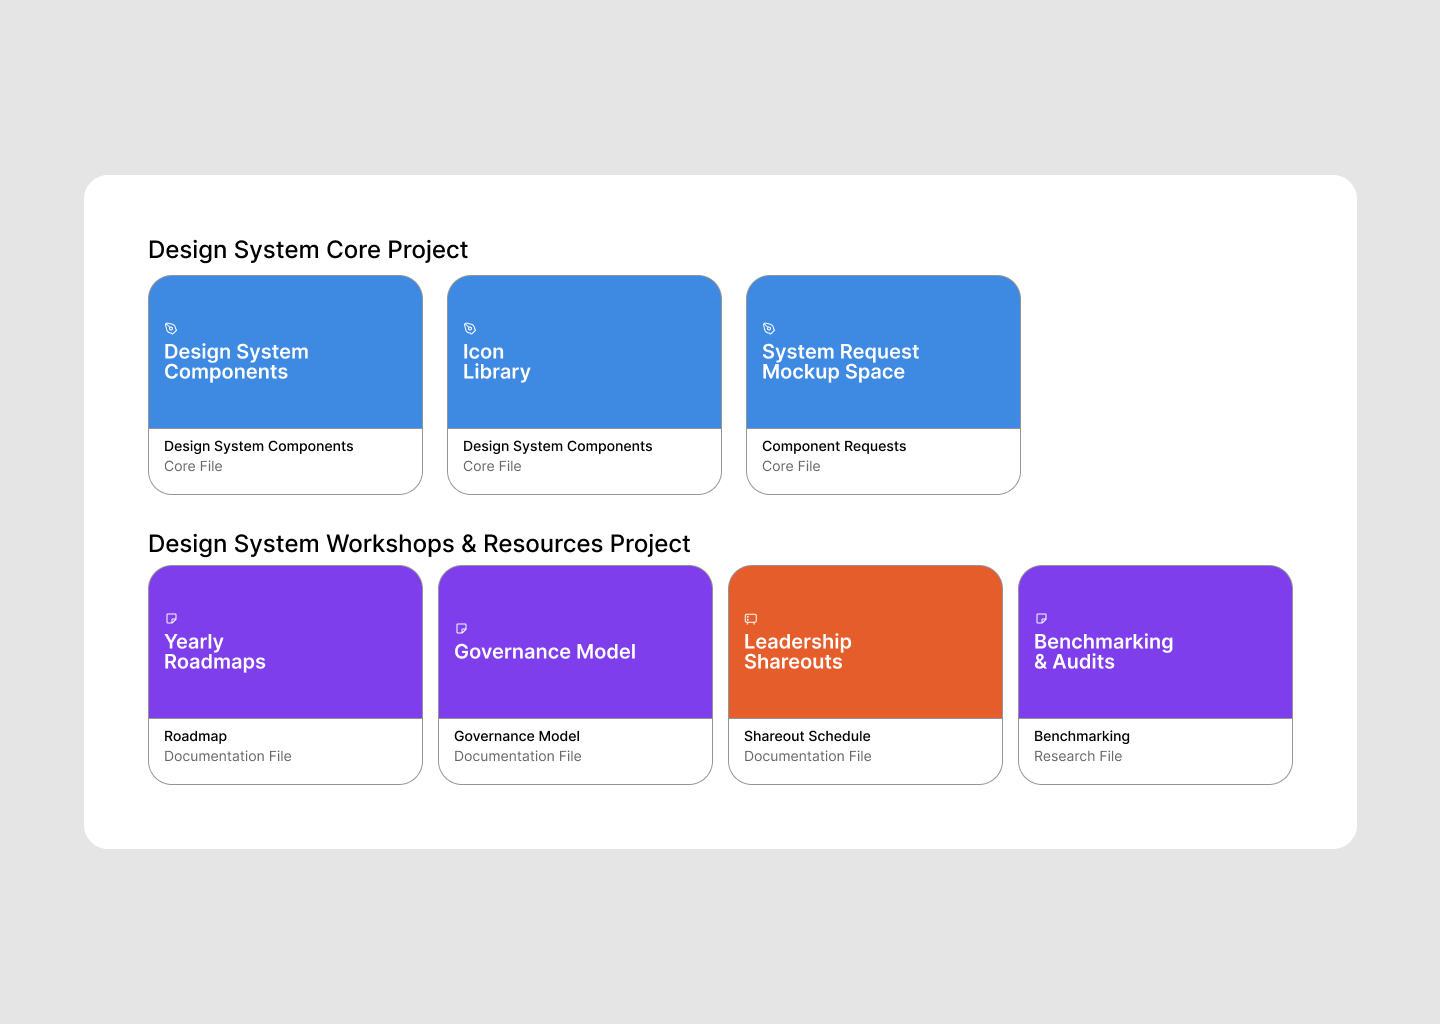Click Documentation File label under Shareout Schedule
The image size is (1440, 1024).
click(x=808, y=756)
